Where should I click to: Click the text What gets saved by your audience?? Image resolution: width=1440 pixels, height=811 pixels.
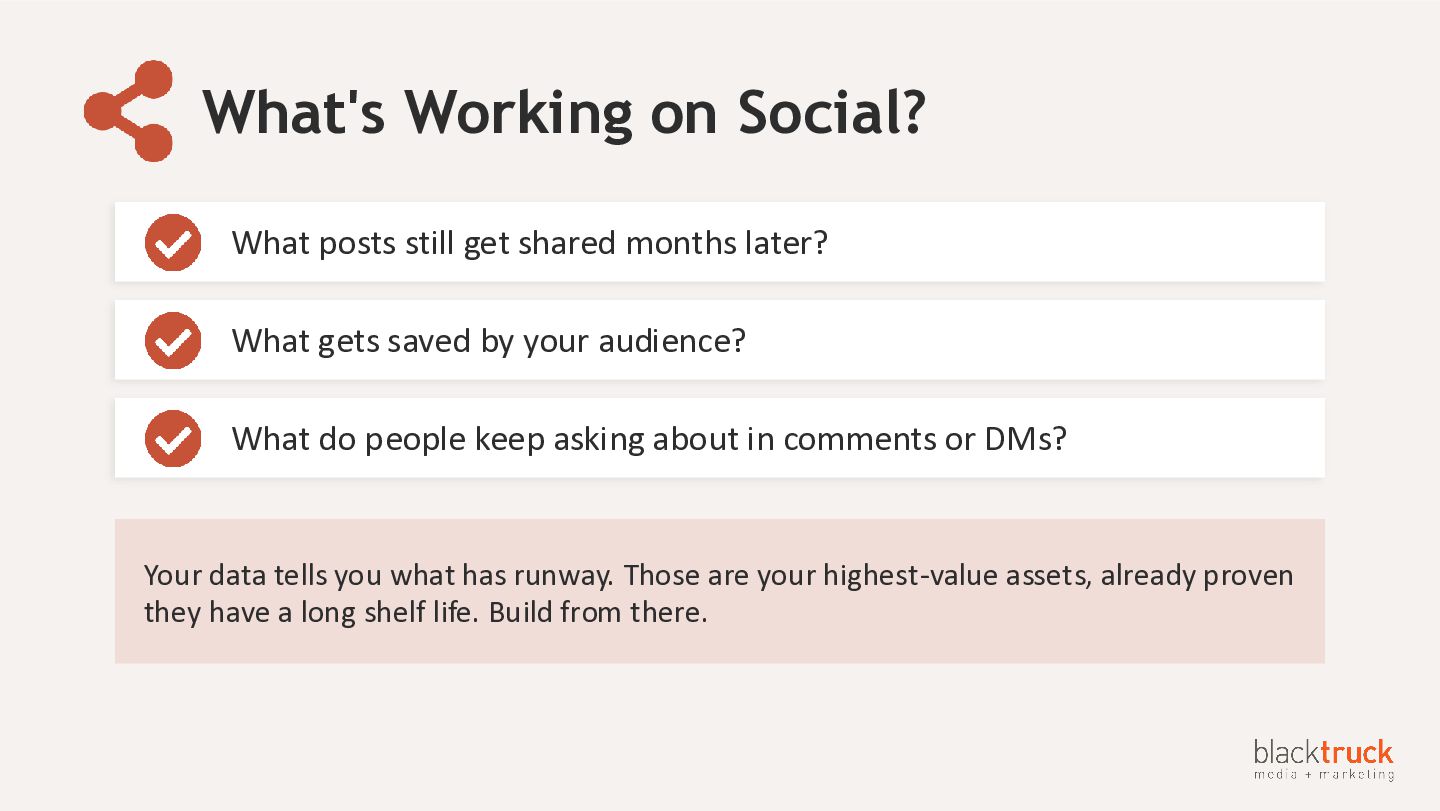point(489,341)
